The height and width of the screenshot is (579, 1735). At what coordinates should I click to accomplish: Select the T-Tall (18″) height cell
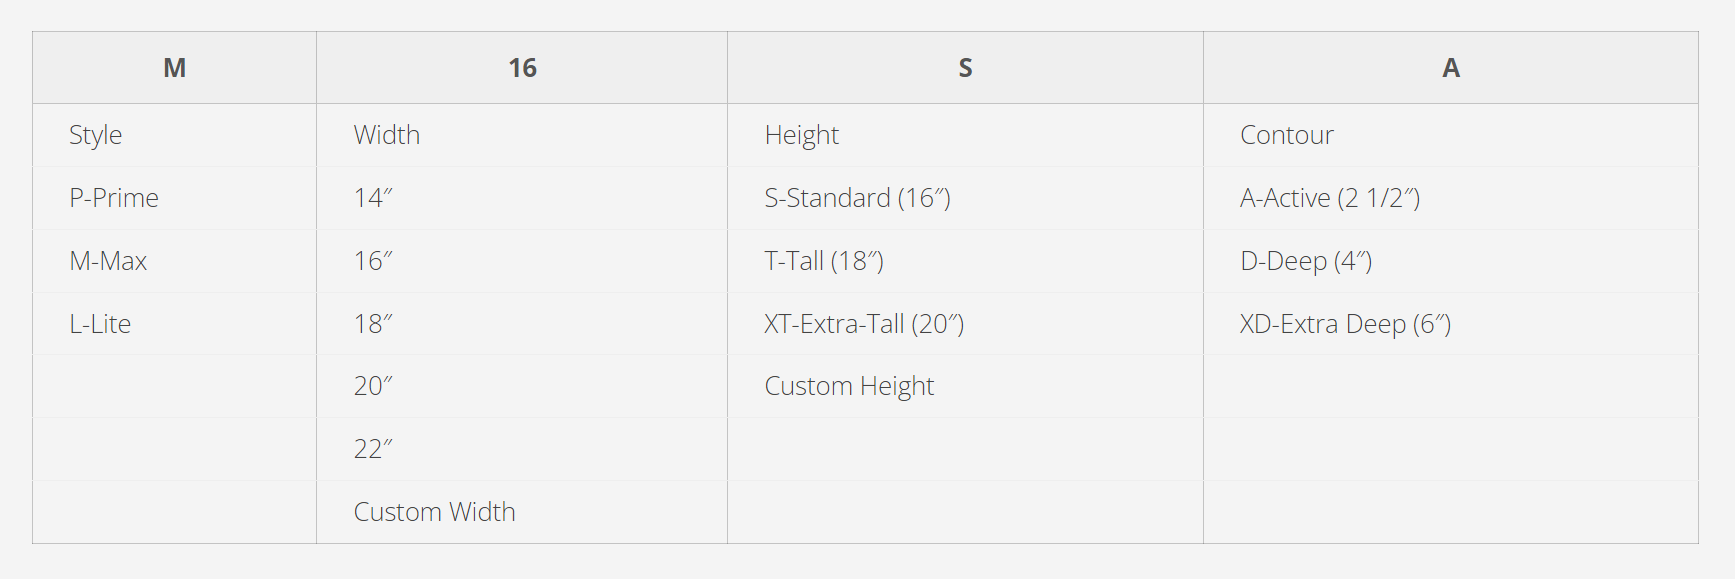(x=824, y=261)
